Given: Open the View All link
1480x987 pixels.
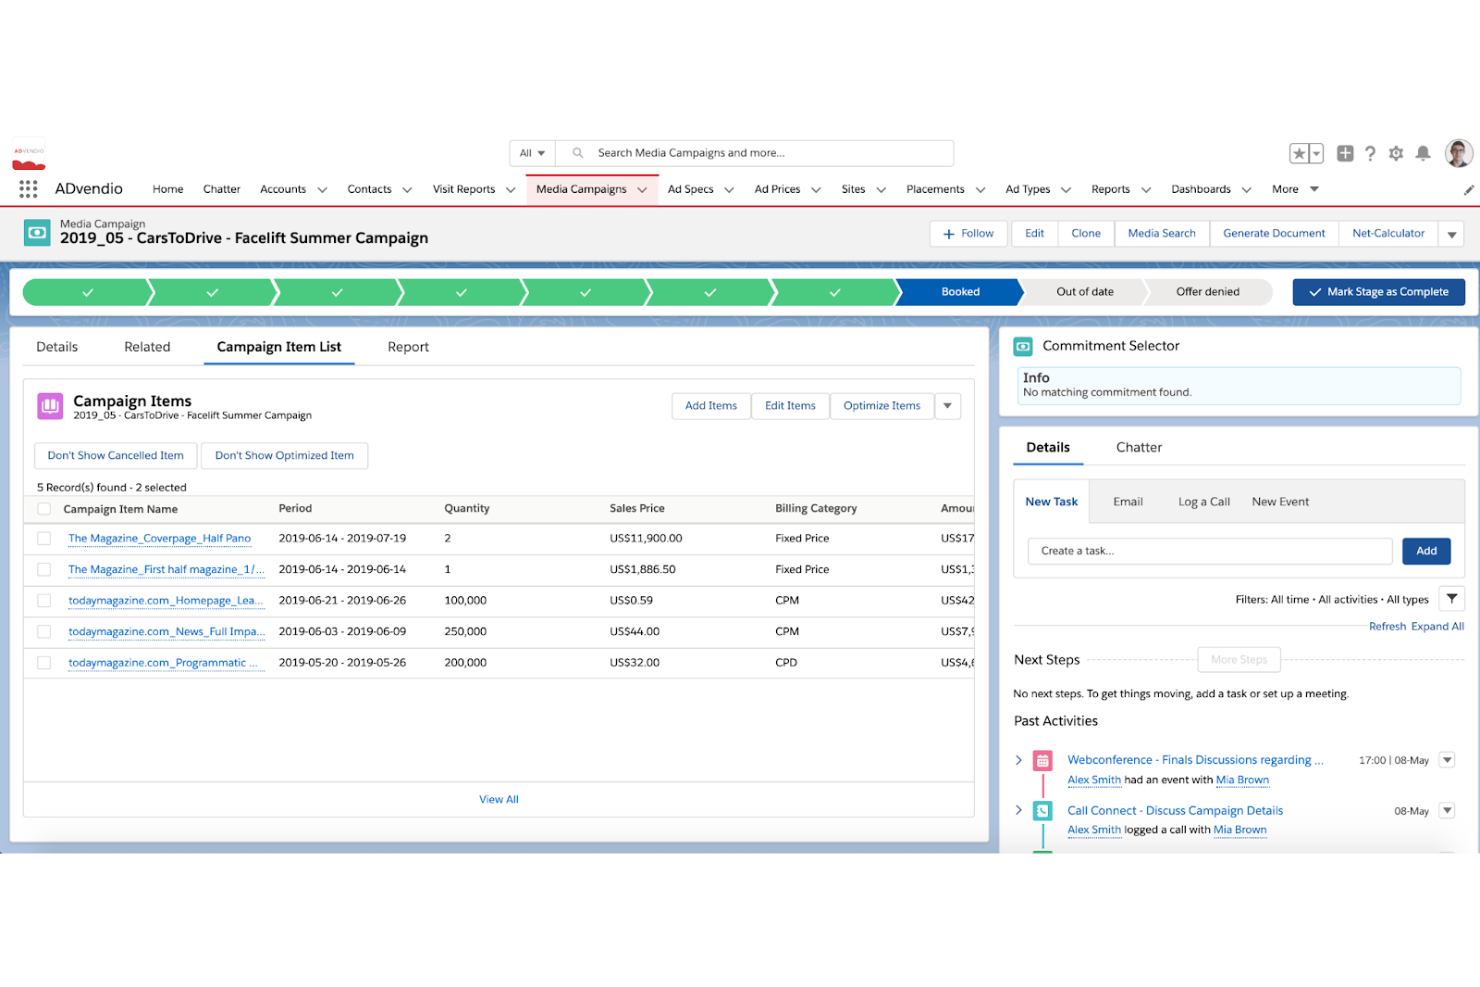Looking at the screenshot, I should (x=499, y=799).
